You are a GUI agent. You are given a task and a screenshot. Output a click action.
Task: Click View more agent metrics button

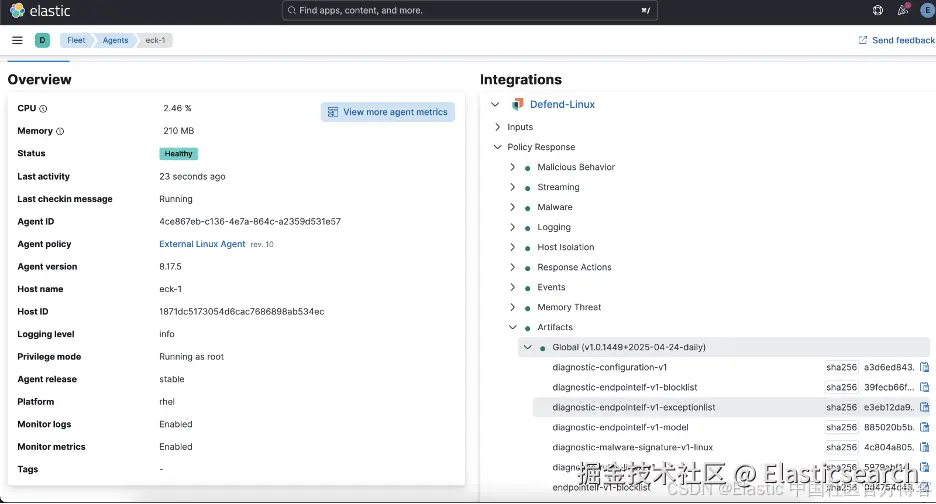tap(387, 112)
